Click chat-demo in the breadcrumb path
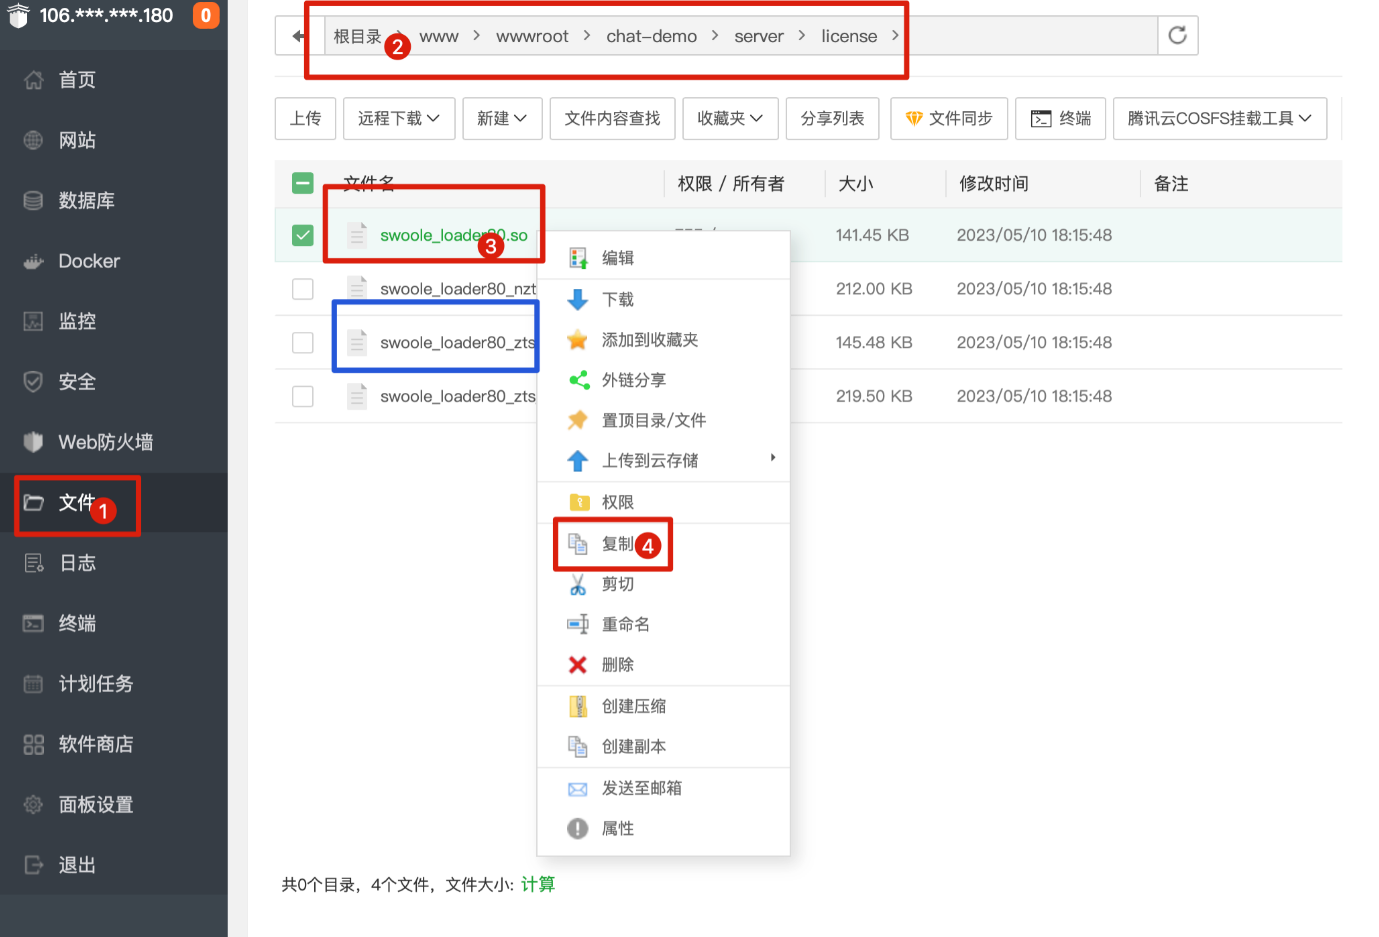This screenshot has height=937, width=1379. (651, 37)
